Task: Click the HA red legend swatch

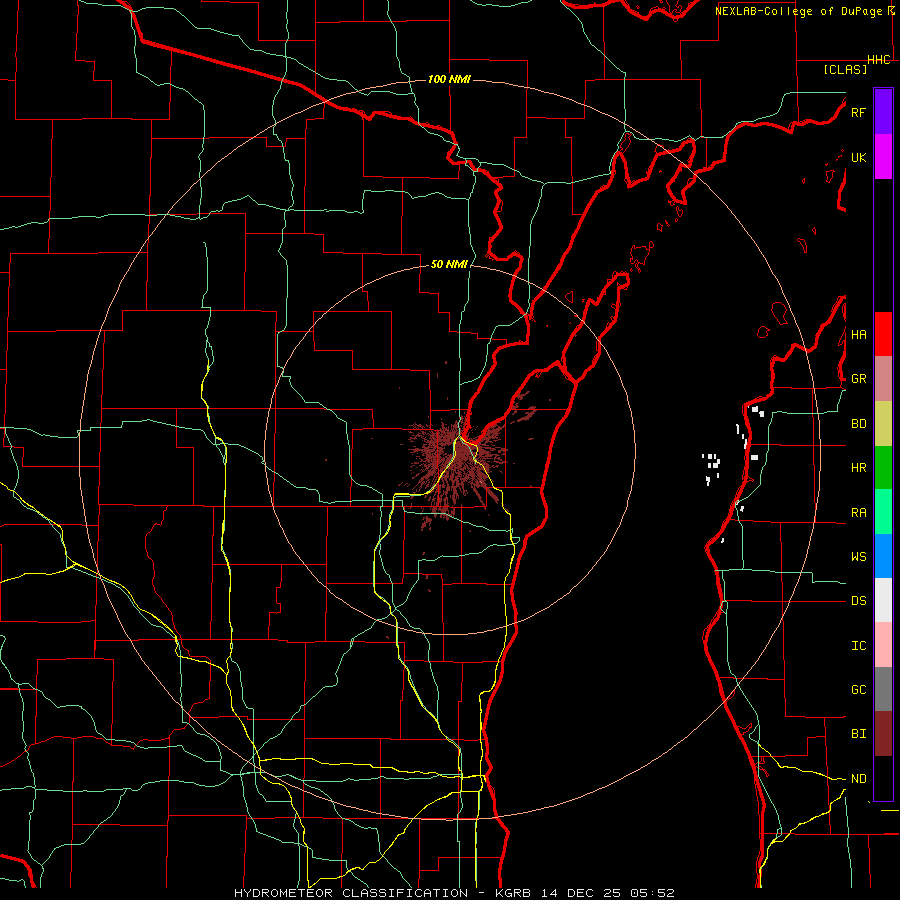Action: (883, 334)
